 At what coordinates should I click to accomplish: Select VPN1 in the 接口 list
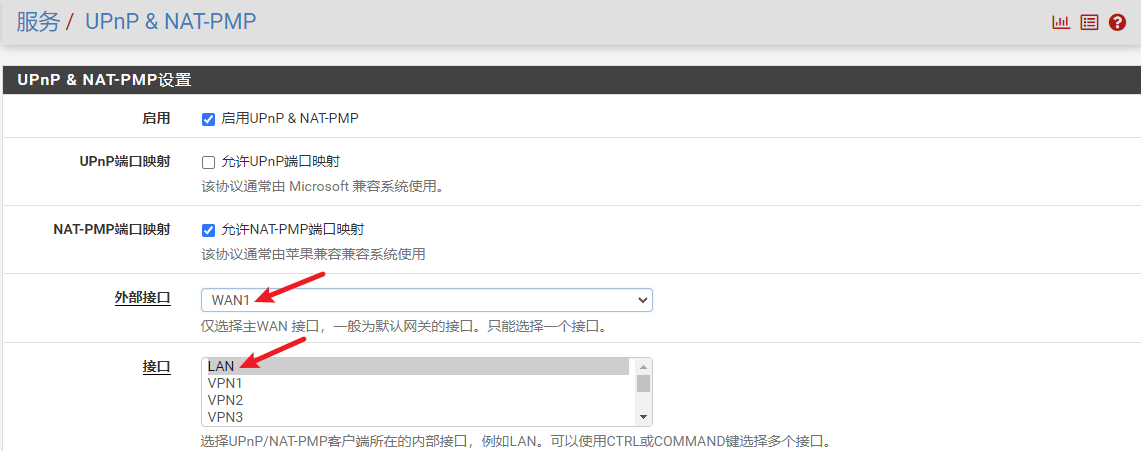click(416, 383)
